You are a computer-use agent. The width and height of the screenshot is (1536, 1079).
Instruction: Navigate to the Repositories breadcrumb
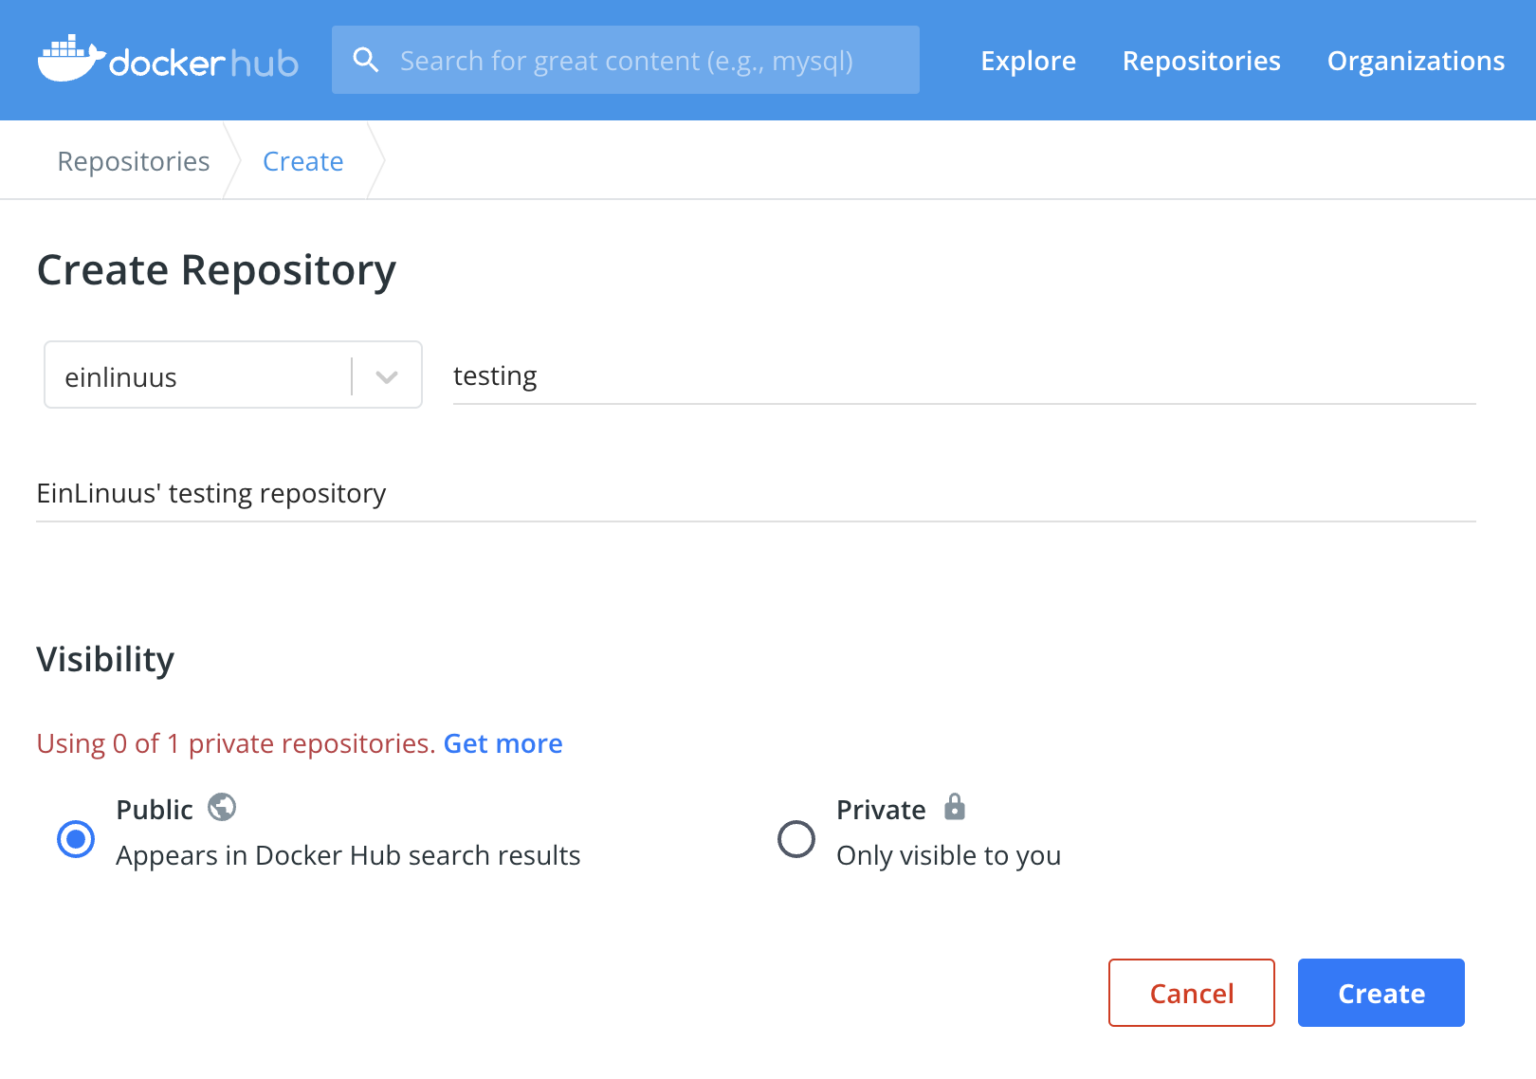(133, 161)
